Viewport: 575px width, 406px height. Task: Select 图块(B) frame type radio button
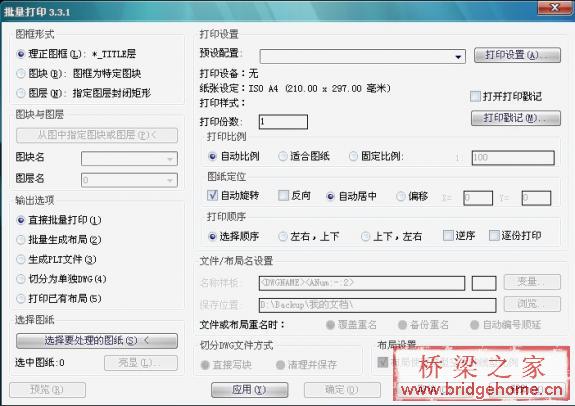pos(21,74)
